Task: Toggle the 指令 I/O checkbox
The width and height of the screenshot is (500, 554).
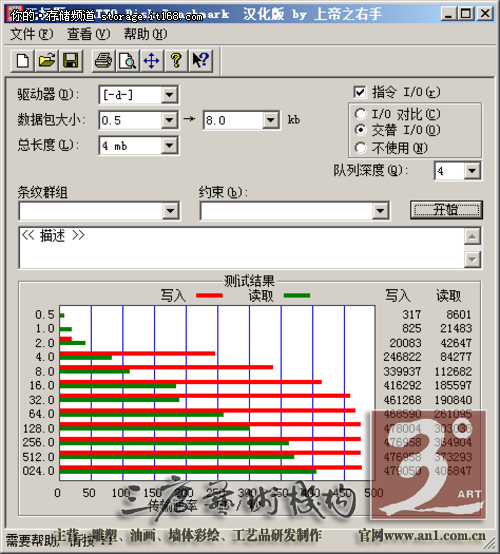Action: [x=359, y=93]
